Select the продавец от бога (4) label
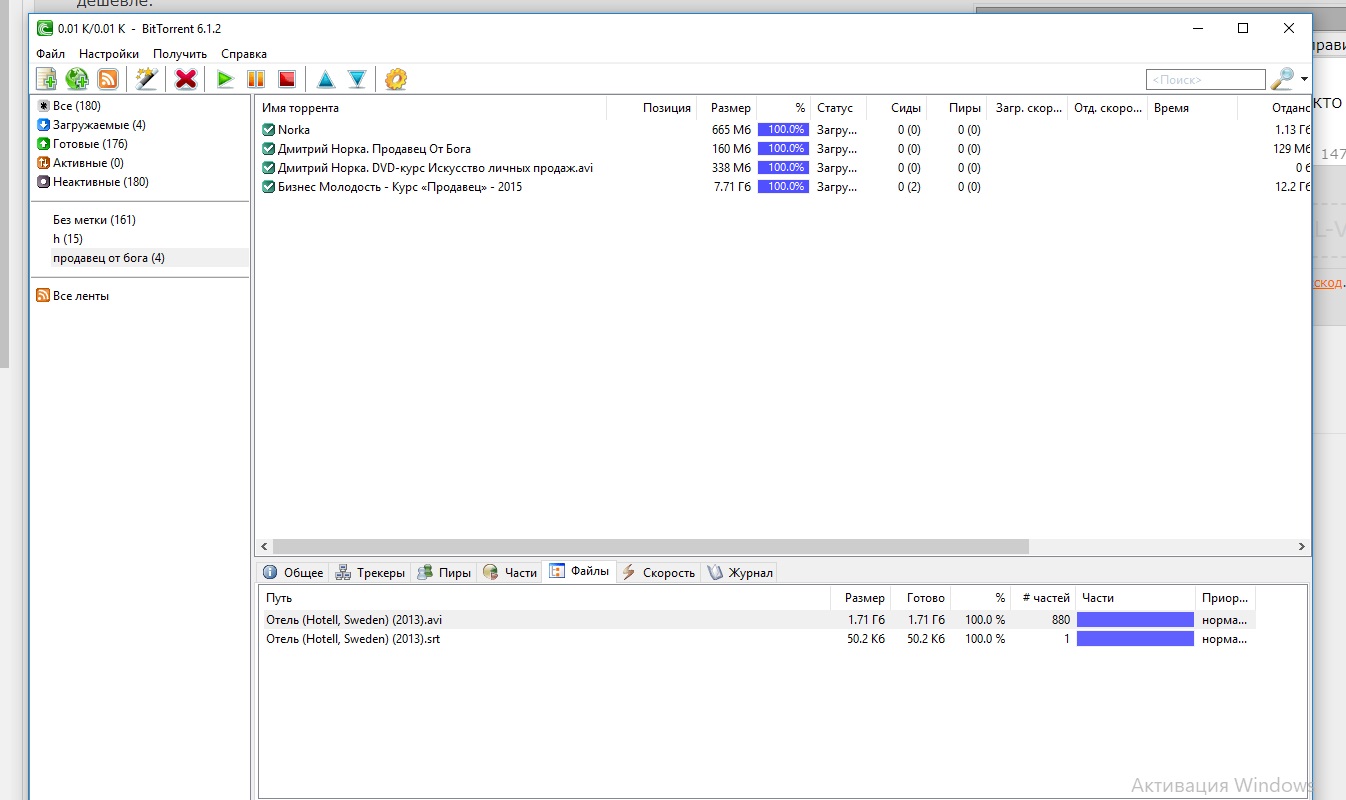Viewport: 1346px width, 800px height. 109,258
